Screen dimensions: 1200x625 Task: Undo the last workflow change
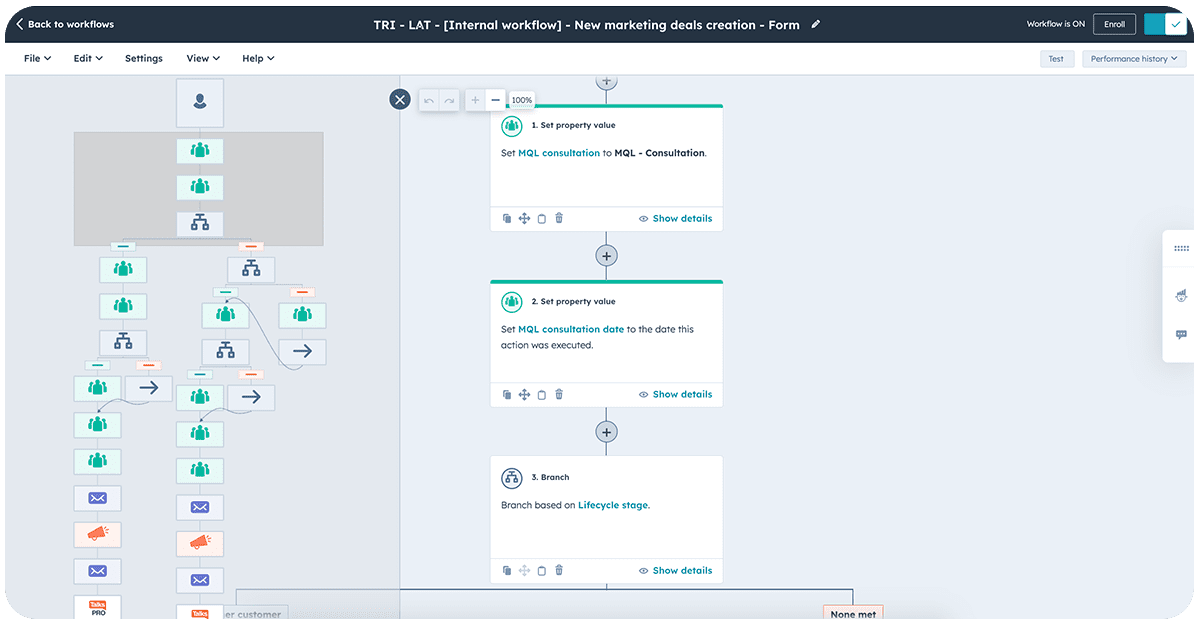(429, 100)
